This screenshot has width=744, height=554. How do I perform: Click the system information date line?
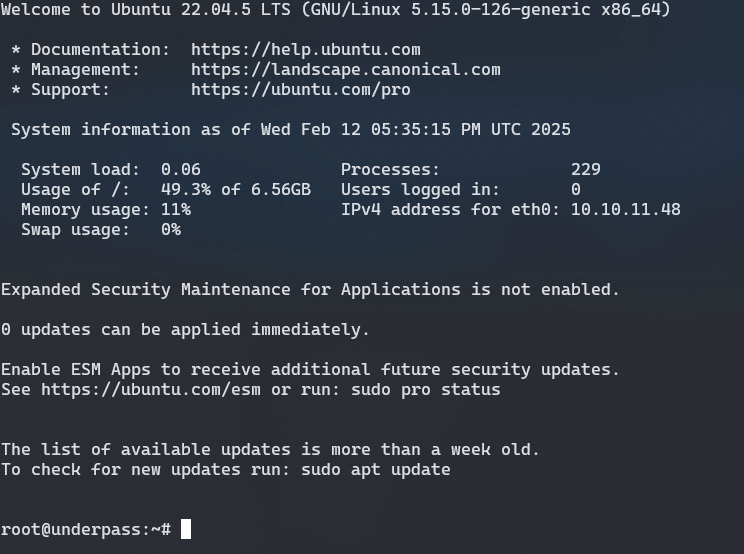point(290,129)
